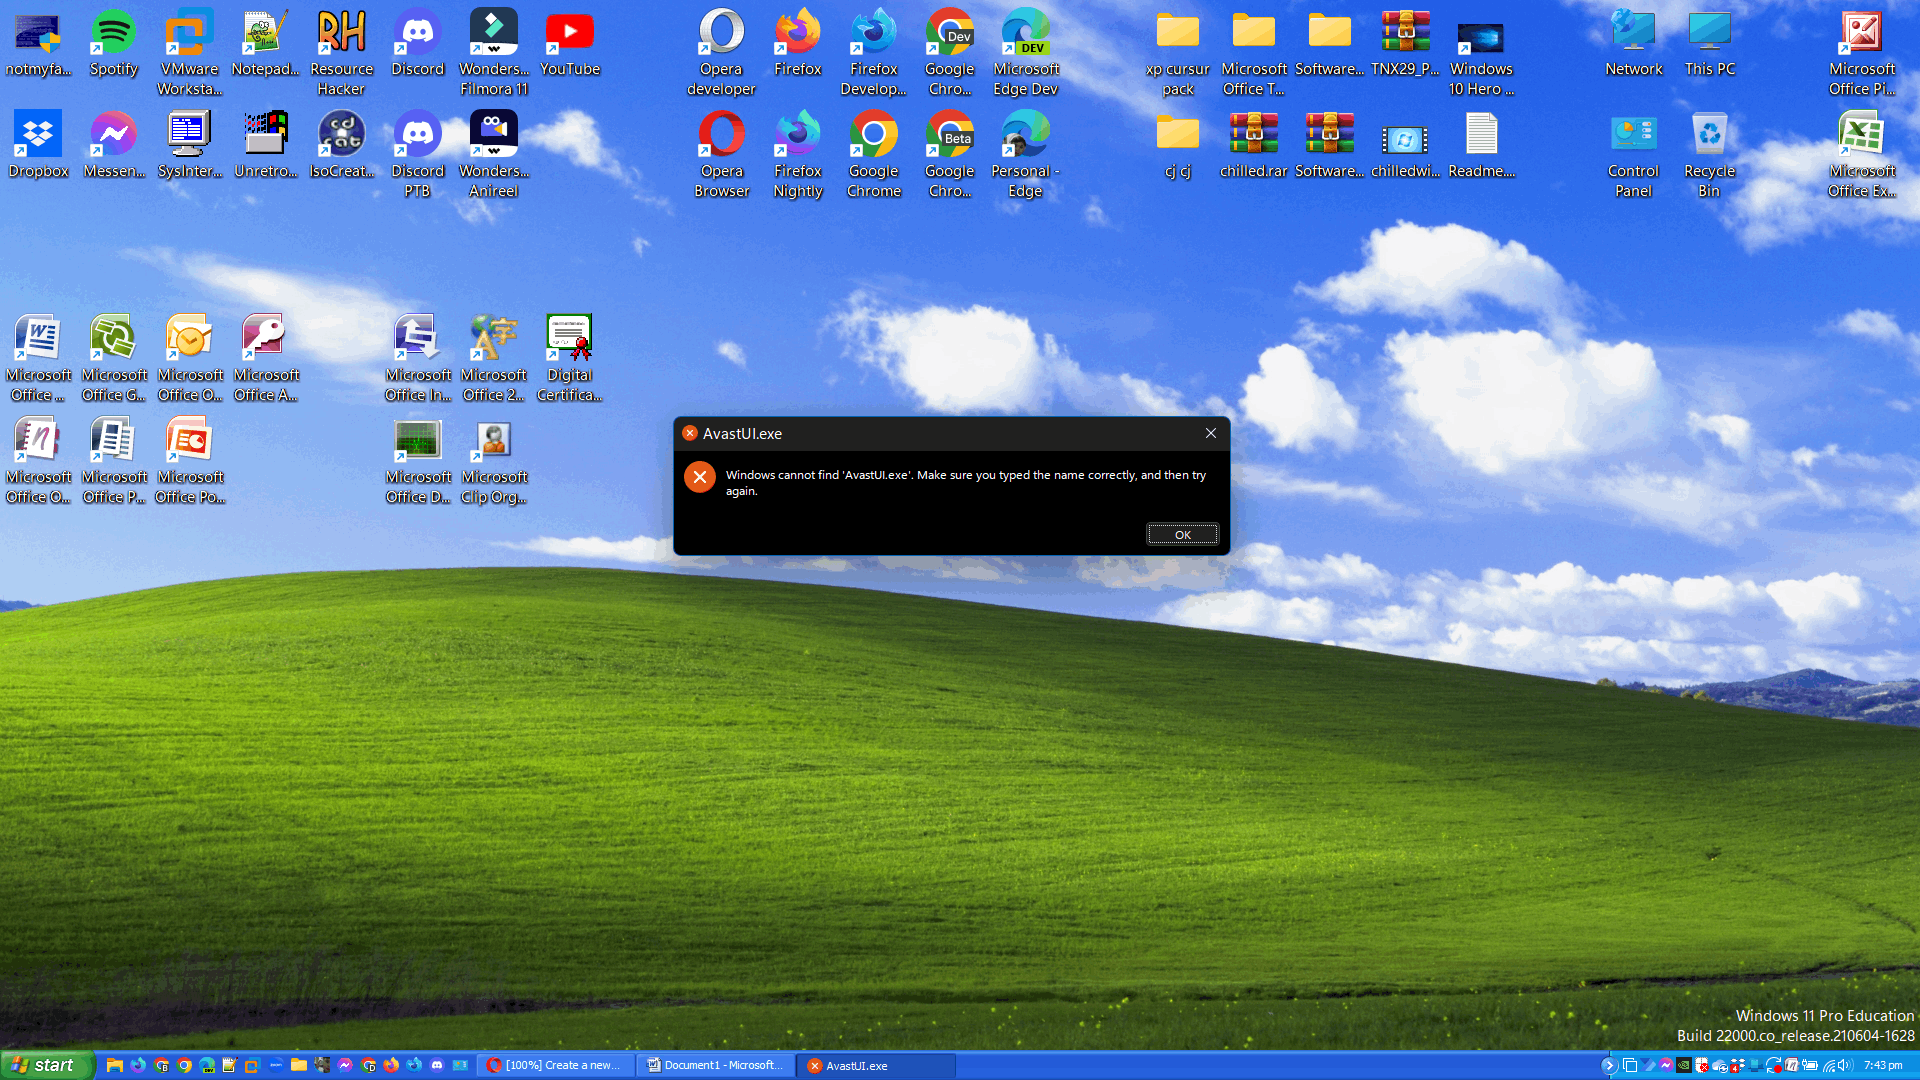
Task: Select the Microsoft Office Word shortcut
Action: (38, 358)
